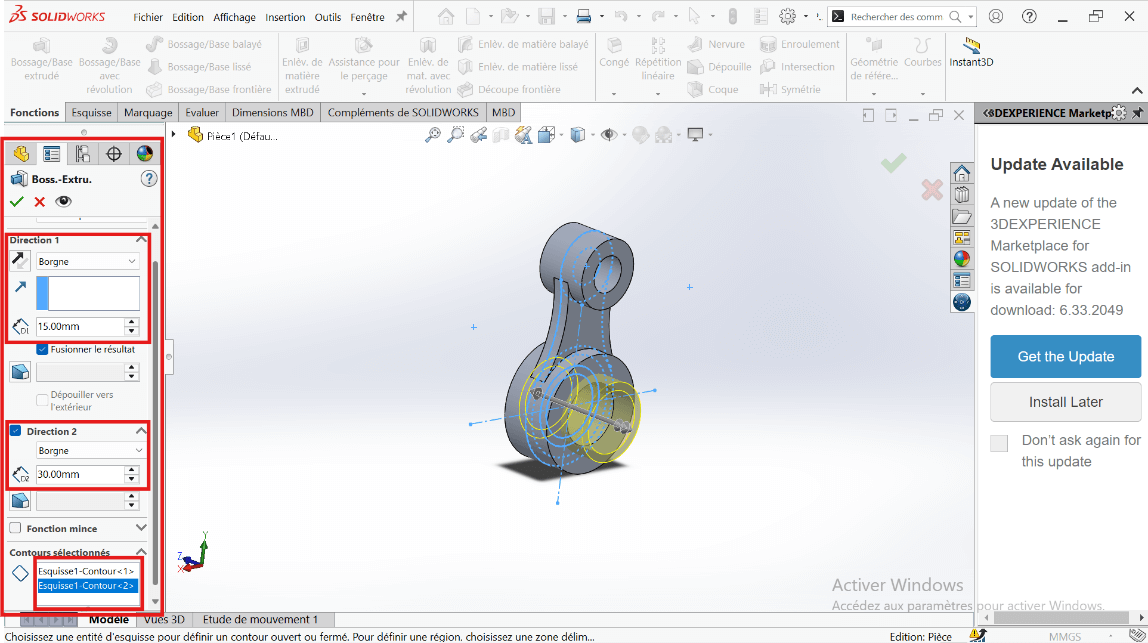The image size is (1148, 643).
Task: Open the DisplayManager appearance tab icon
Action: 145,153
